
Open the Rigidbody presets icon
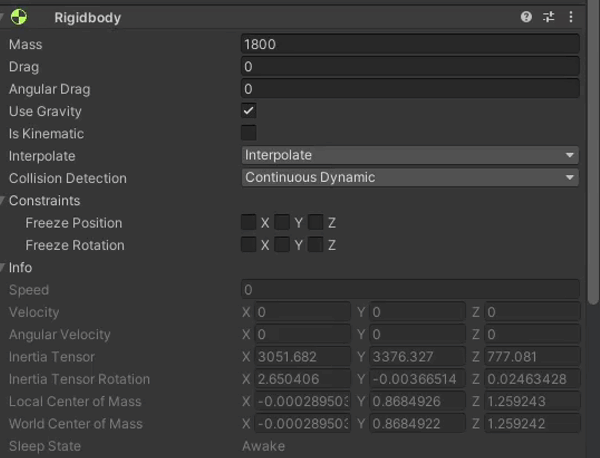click(x=548, y=17)
